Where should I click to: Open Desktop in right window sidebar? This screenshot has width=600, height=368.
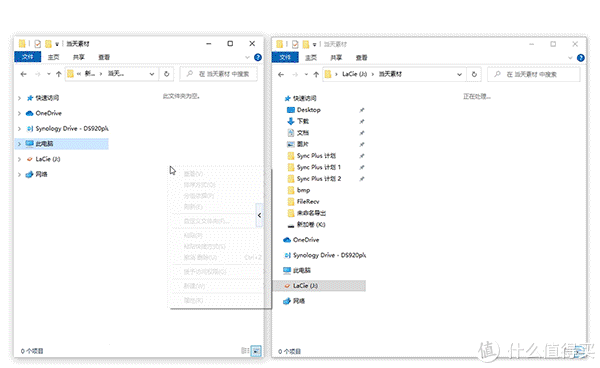point(304,110)
